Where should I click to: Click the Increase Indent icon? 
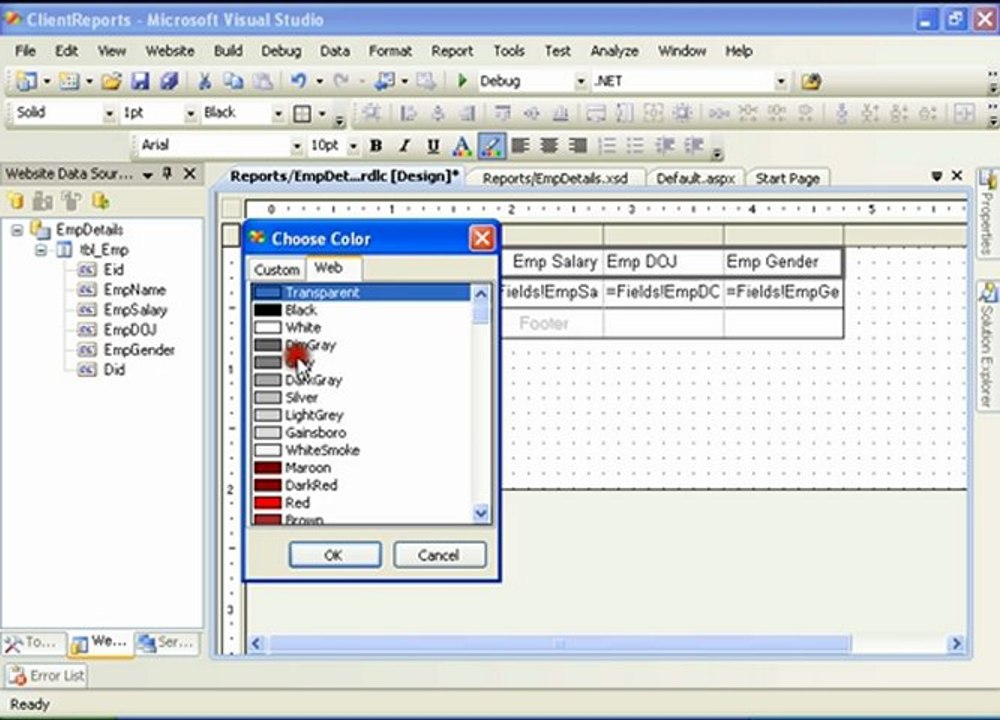[693, 146]
